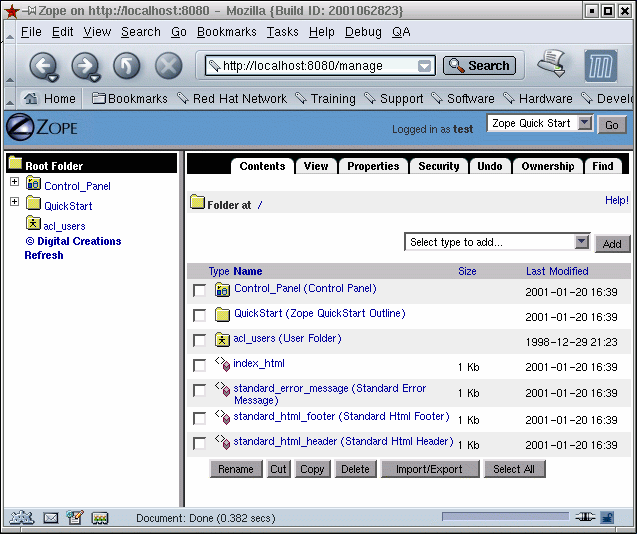Click the Home icon in bookmarks bar
Viewport: 637px width, 534px height.
point(31,99)
